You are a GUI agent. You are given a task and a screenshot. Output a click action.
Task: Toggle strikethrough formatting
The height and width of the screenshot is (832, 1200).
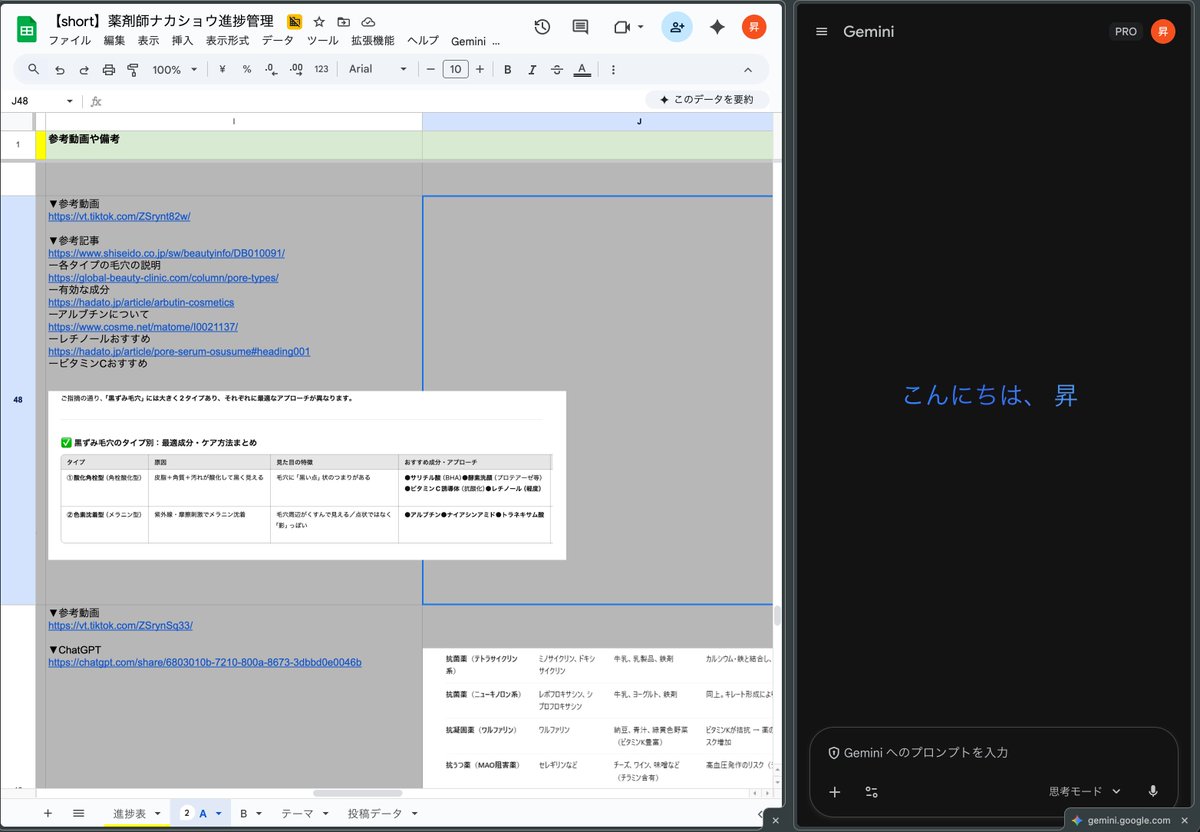[557, 69]
